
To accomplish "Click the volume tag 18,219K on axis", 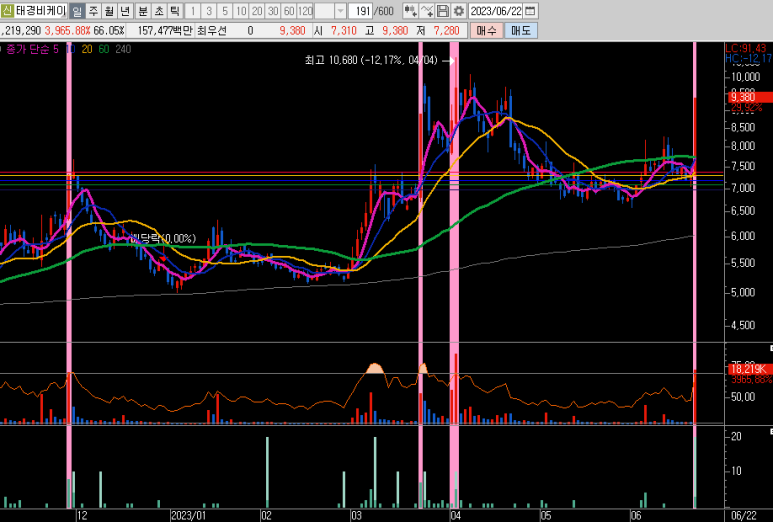I will (x=750, y=369).
